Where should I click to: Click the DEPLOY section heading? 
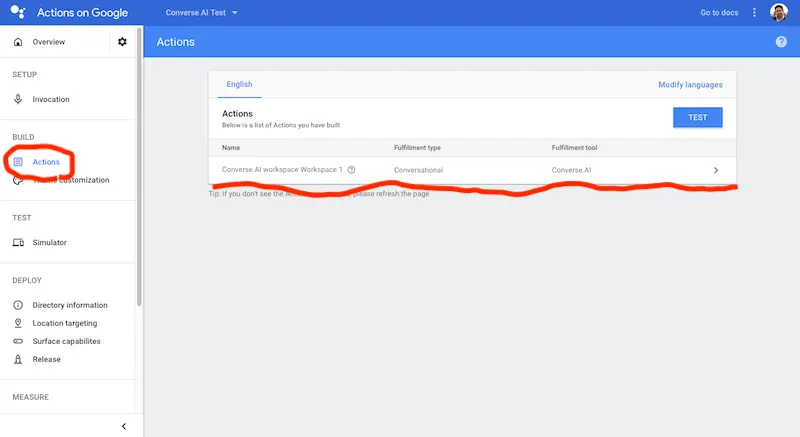tap(27, 280)
